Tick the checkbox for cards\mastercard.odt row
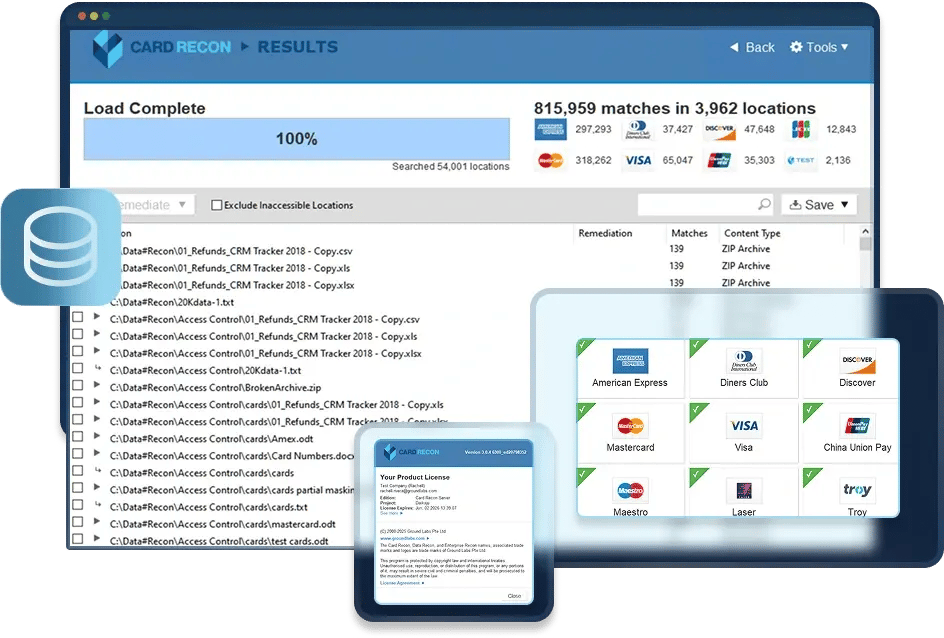Image resolution: width=944 pixels, height=638 pixels. [77, 524]
